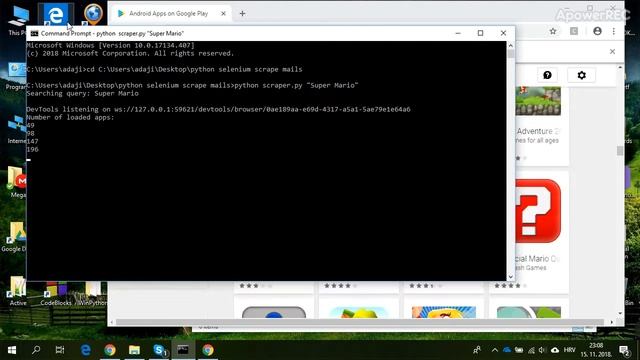This screenshot has height=360, width=640.
Task: Open taskbar search magnifier
Action: tap(36, 350)
